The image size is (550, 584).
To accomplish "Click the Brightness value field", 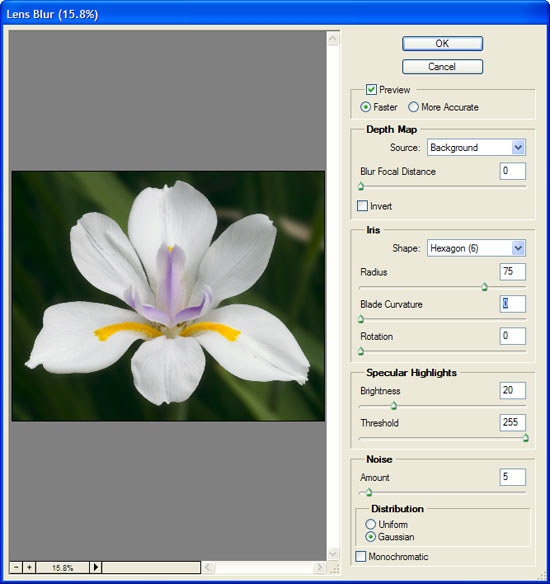I will 512,390.
